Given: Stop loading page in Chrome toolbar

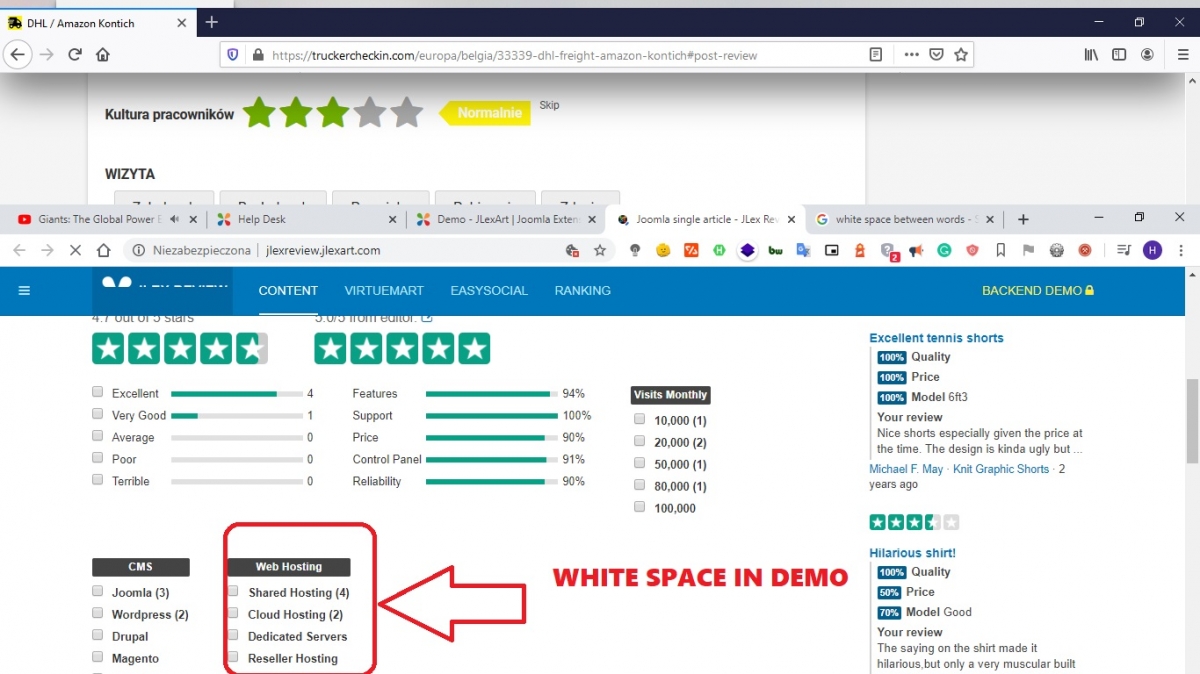Looking at the screenshot, I should point(75,251).
